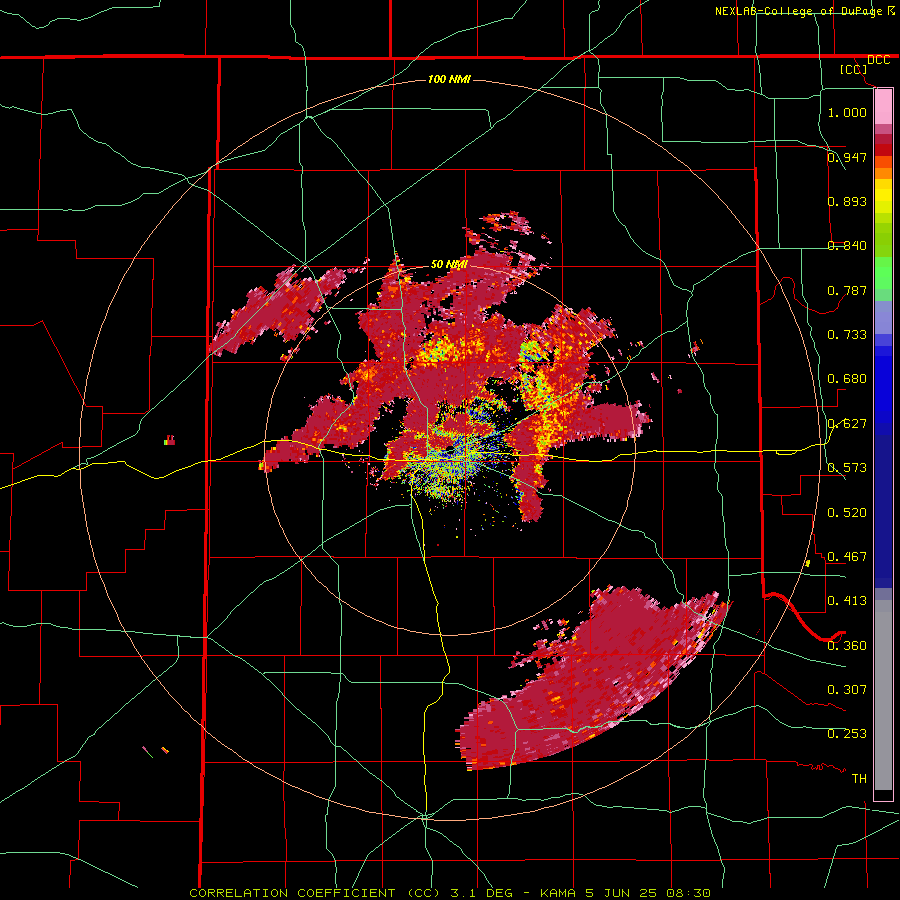Click the 0.520 scale value
Image resolution: width=900 pixels, height=900 pixels.
pyautogui.click(x=847, y=512)
